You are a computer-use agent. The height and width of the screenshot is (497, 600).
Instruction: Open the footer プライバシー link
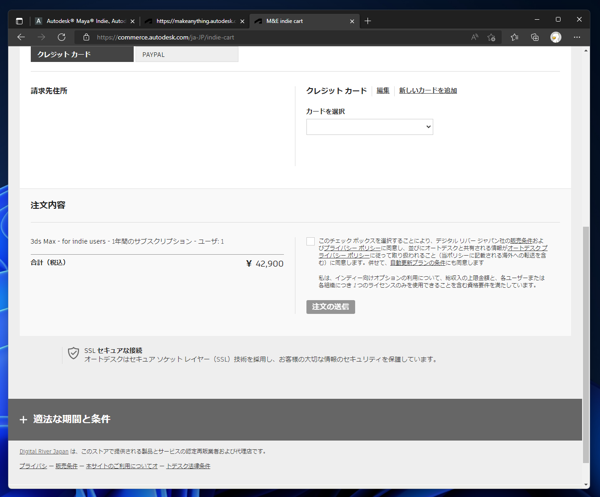pyautogui.click(x=33, y=466)
